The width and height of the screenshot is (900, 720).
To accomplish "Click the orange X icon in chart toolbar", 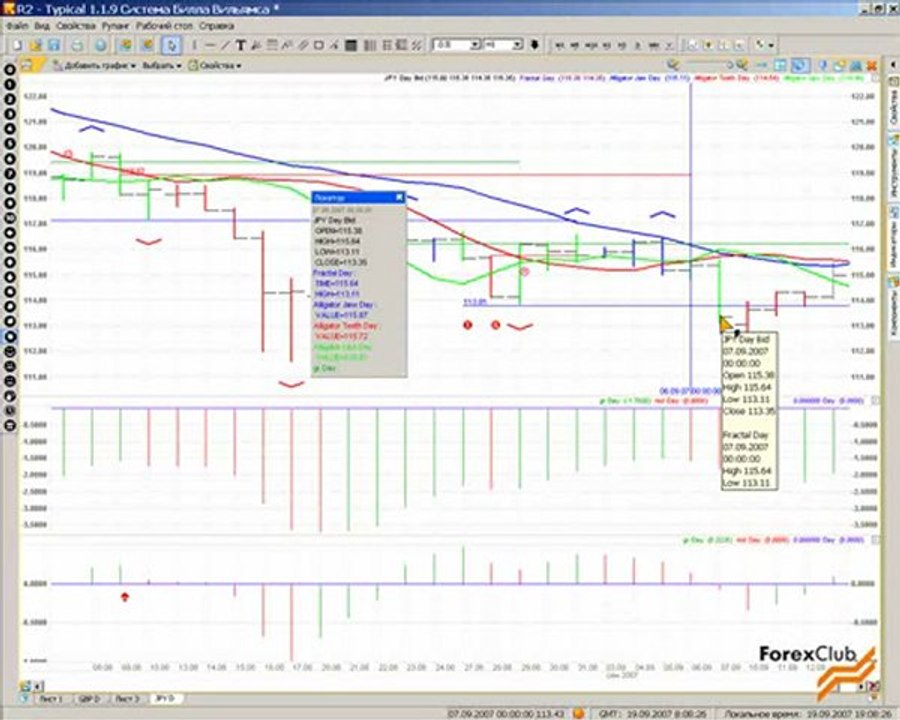I will pos(871,65).
